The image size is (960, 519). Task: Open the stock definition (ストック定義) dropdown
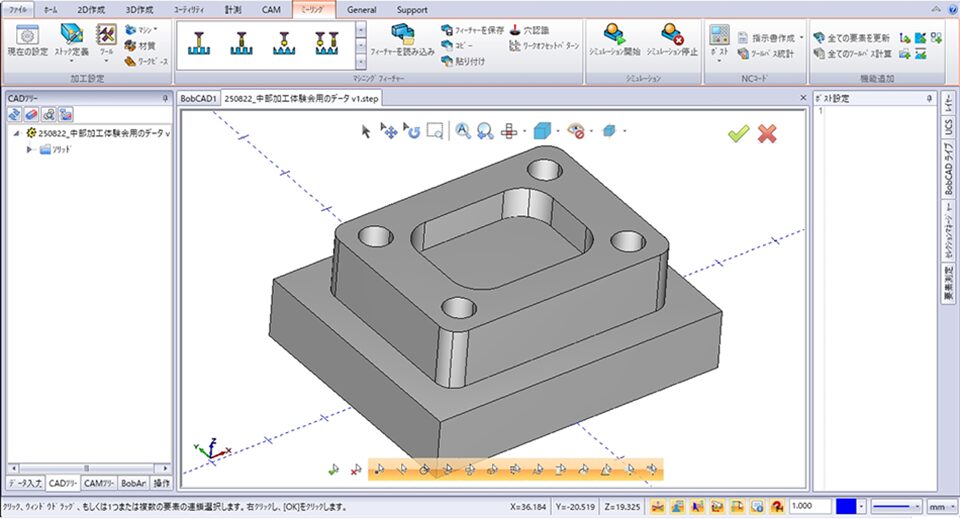click(x=72, y=51)
